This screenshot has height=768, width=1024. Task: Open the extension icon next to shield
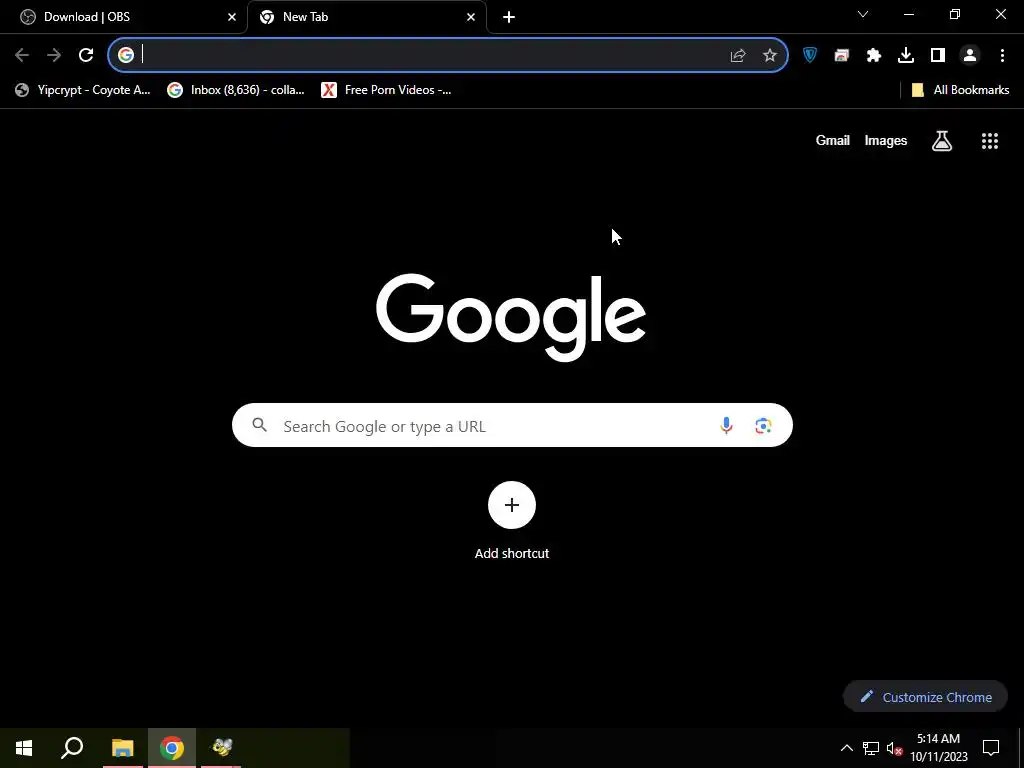(842, 56)
